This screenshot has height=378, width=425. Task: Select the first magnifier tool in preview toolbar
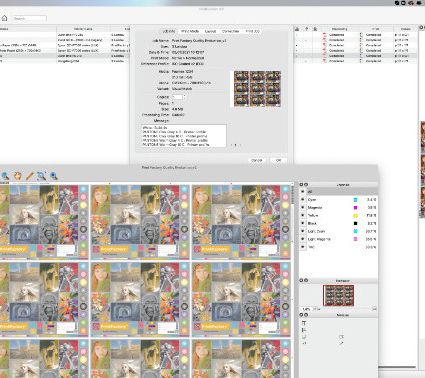tap(5, 176)
